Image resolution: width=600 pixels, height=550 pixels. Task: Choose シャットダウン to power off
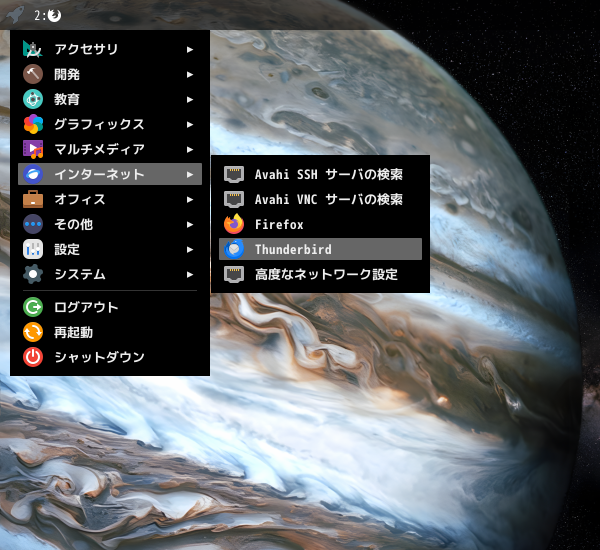point(110,357)
